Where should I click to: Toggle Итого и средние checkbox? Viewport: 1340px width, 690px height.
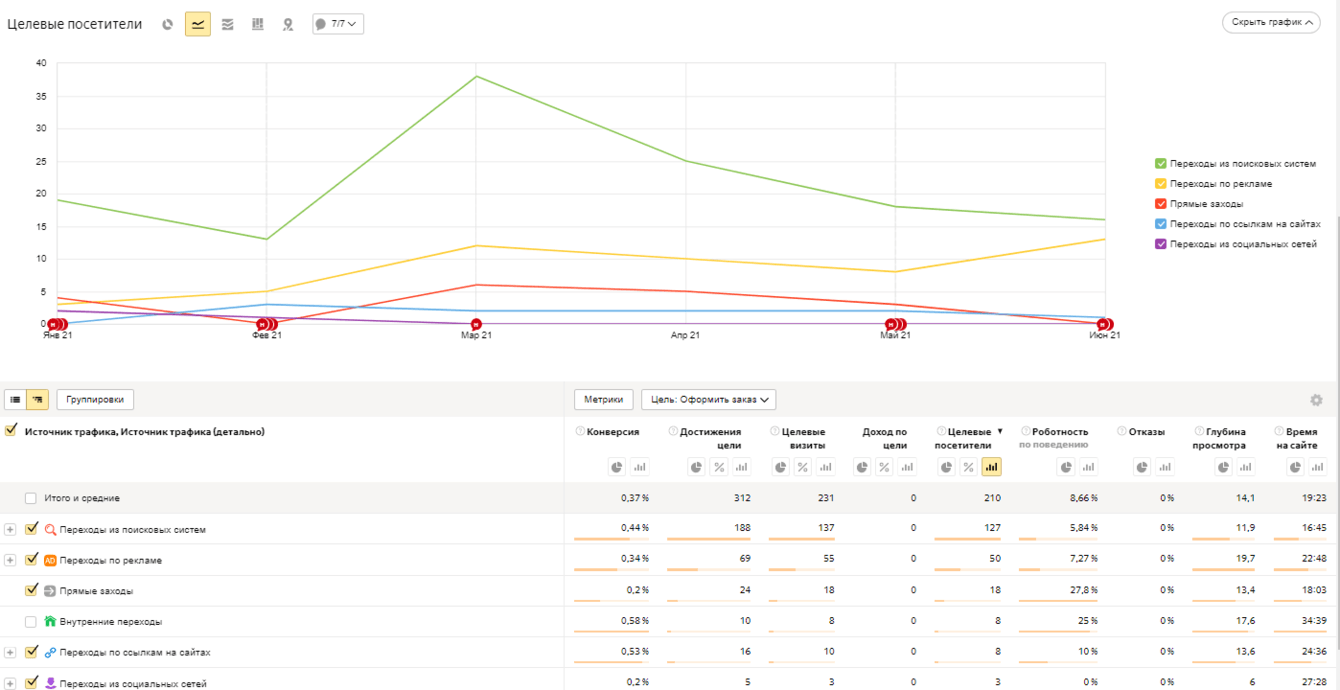pos(31,498)
